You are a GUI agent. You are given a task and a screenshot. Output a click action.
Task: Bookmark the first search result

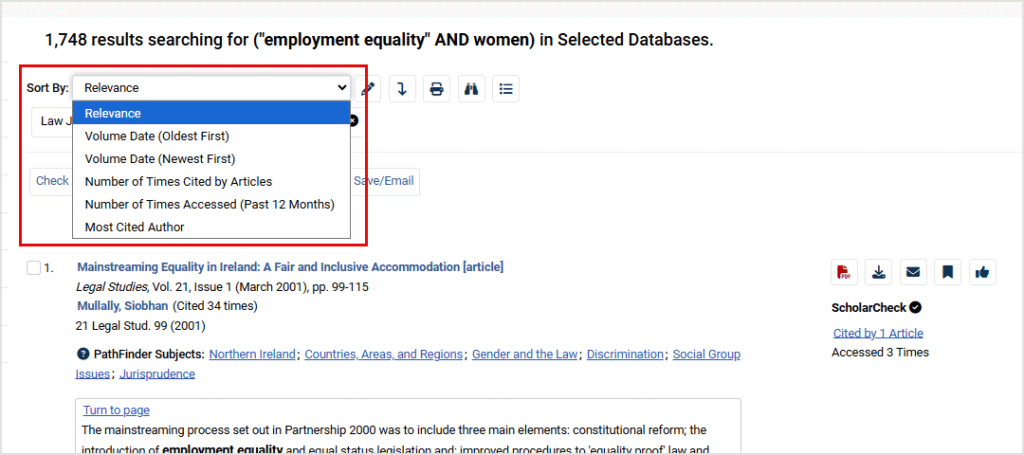947,272
